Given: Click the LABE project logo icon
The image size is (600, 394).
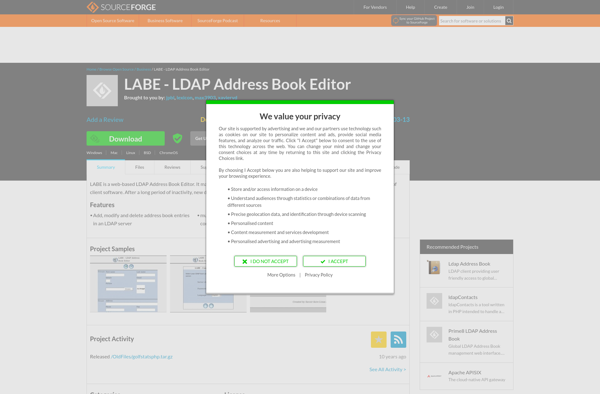Looking at the screenshot, I should [x=102, y=91].
